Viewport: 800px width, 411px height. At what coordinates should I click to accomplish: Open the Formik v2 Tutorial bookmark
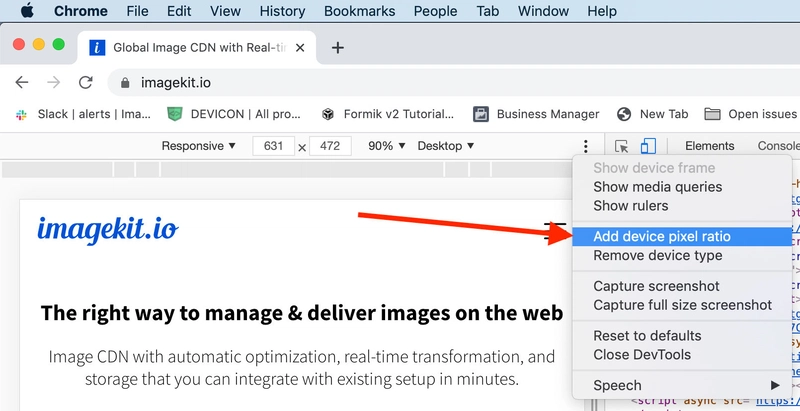[387, 114]
